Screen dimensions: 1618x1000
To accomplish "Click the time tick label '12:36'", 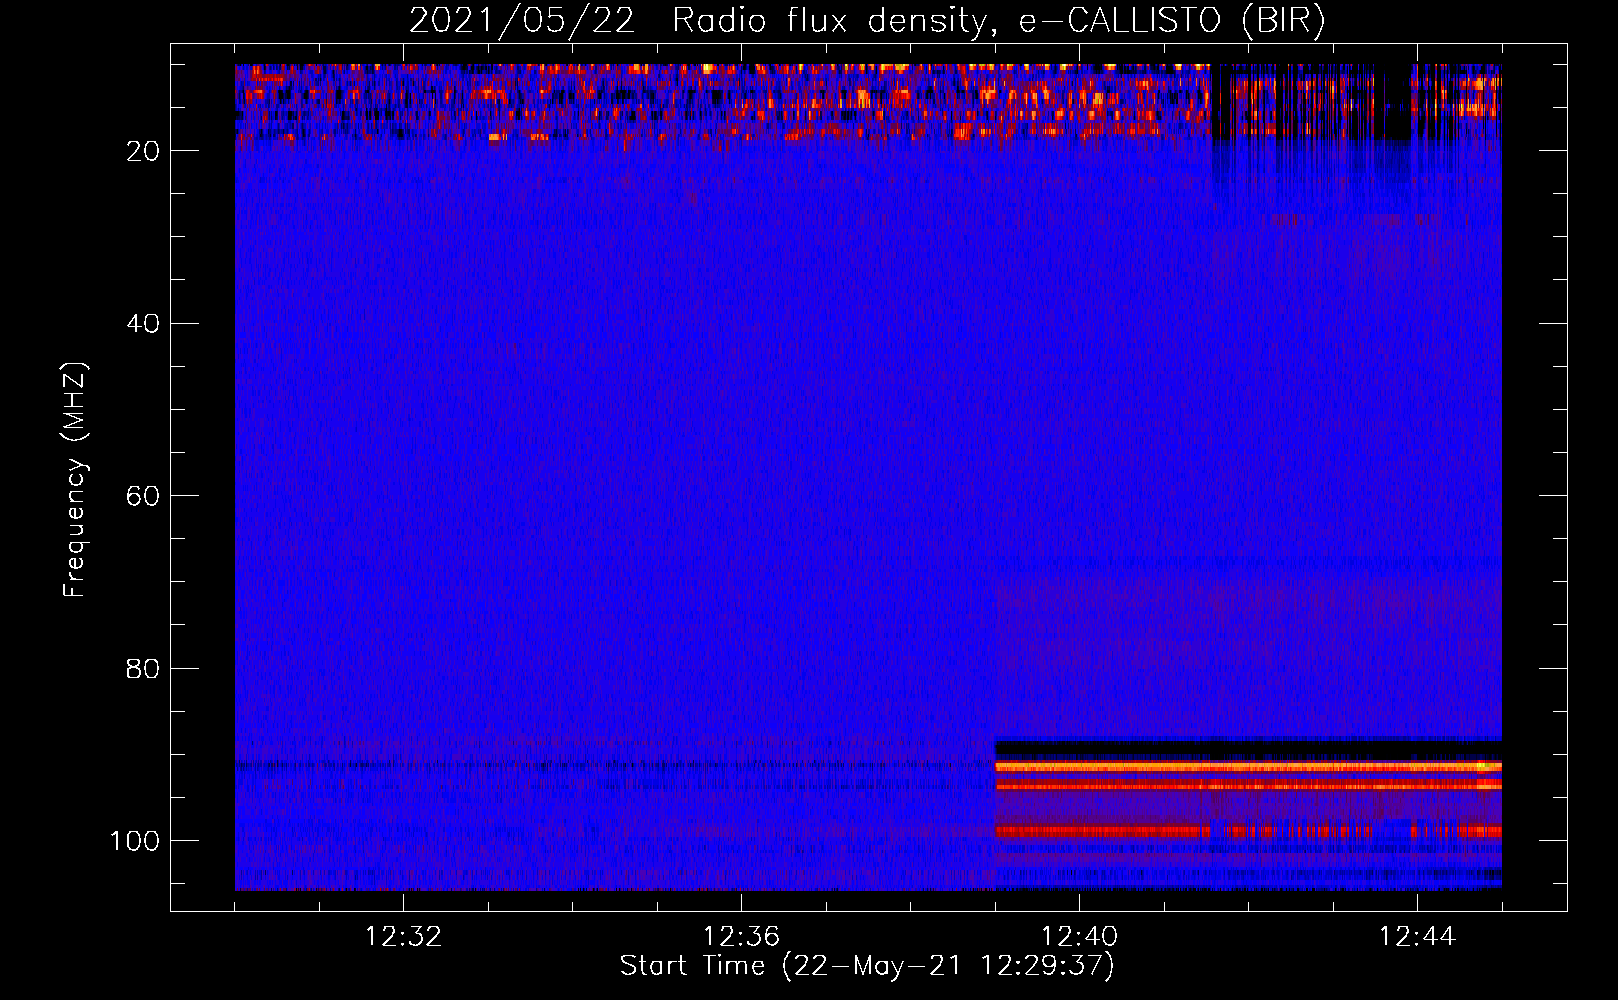I will 741,937.
